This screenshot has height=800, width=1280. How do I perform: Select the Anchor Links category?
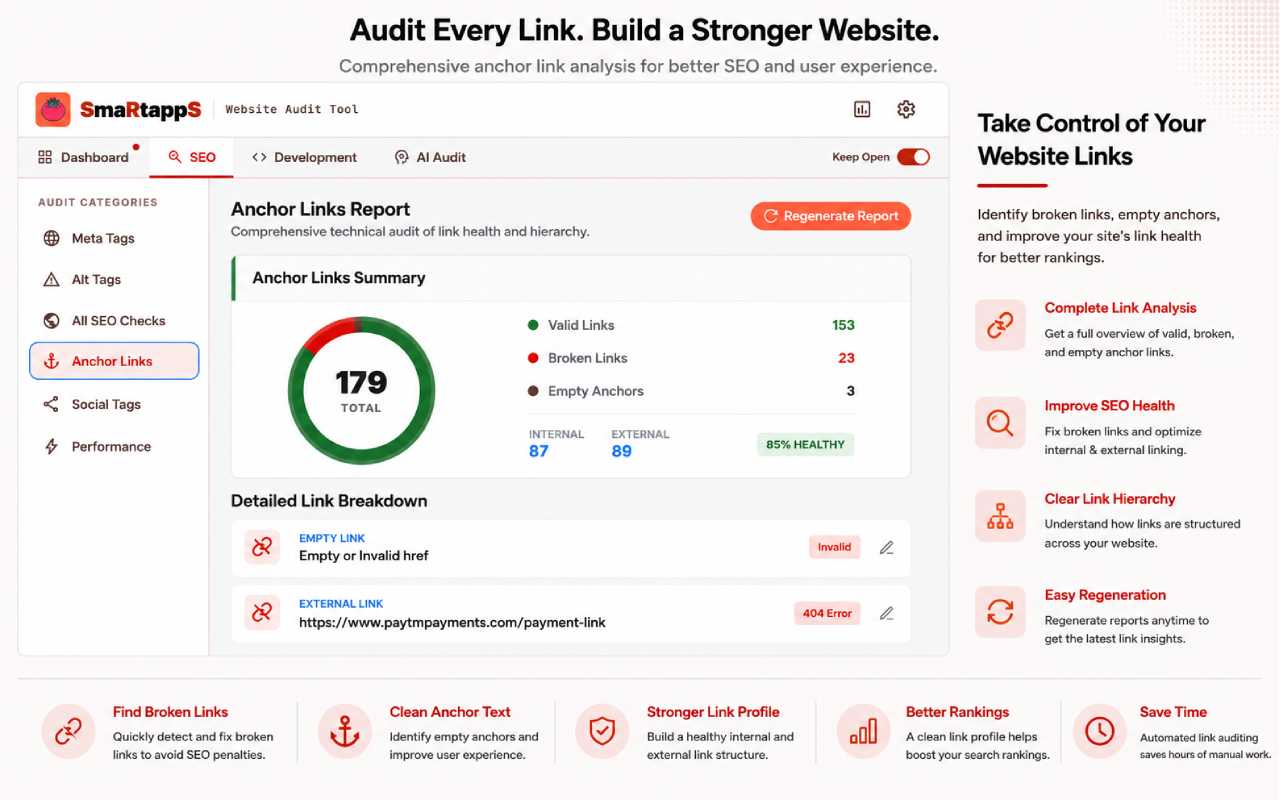[114, 361]
